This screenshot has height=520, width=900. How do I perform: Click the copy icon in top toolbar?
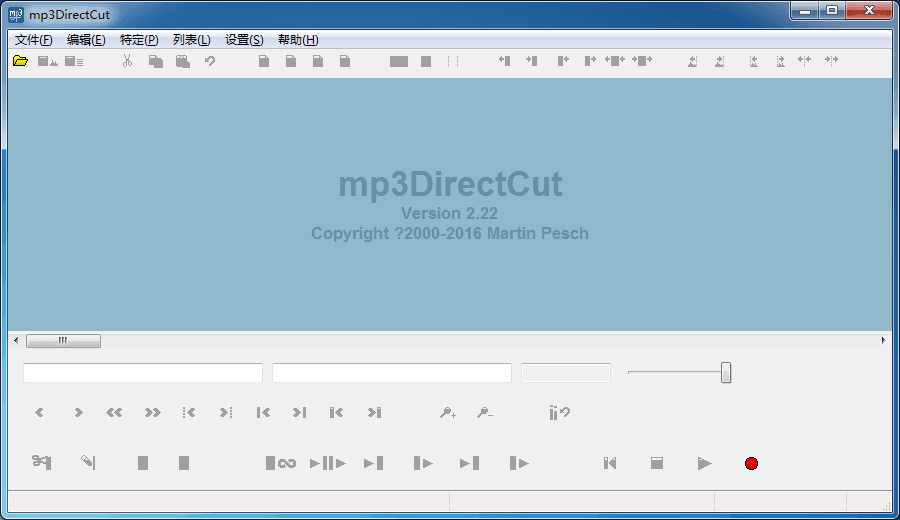[x=156, y=61]
